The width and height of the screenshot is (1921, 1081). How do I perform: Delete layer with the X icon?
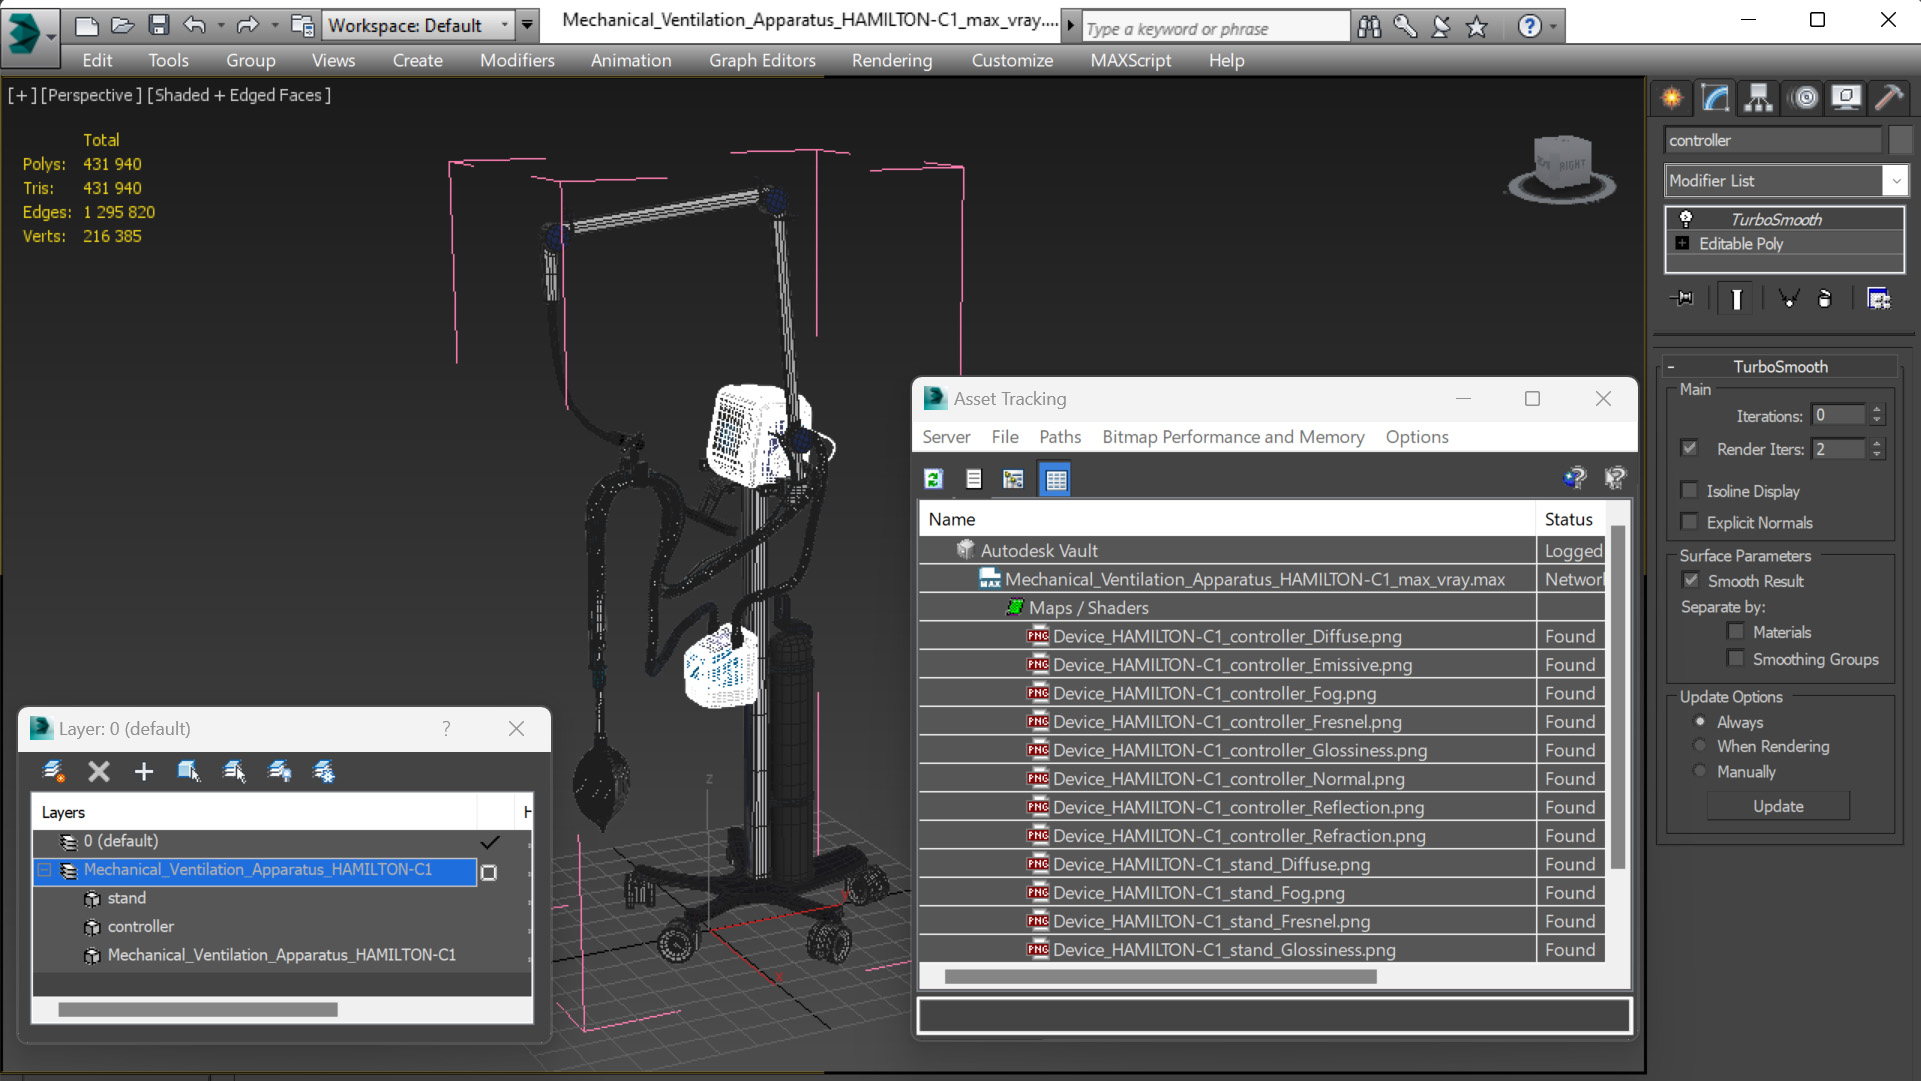pos(98,771)
